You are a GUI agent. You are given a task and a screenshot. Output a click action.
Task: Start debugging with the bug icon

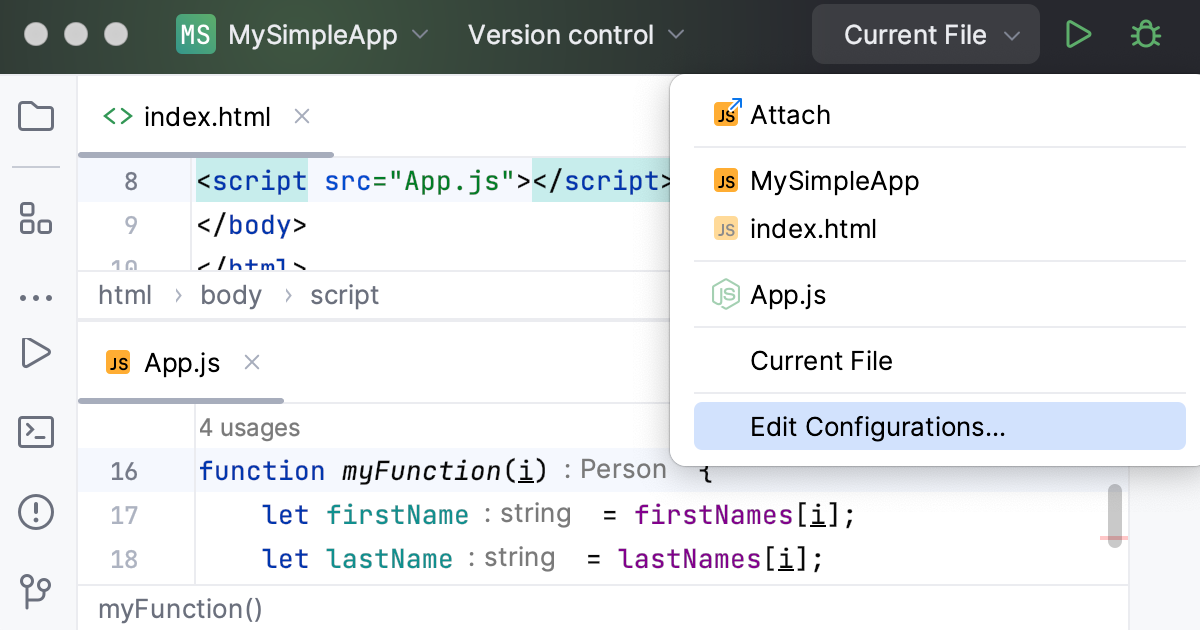[1145, 33]
